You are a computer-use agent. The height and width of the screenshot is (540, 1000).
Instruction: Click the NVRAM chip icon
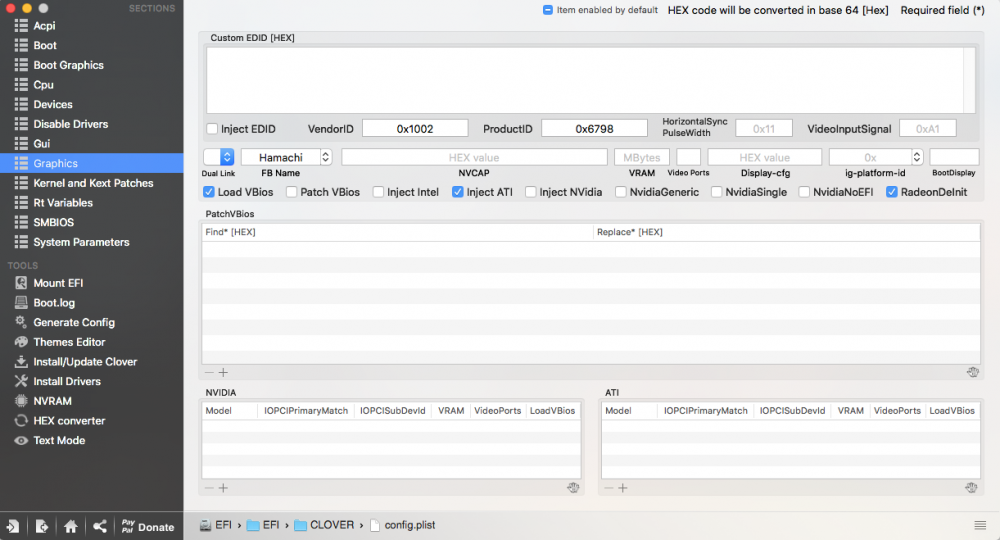(21, 401)
